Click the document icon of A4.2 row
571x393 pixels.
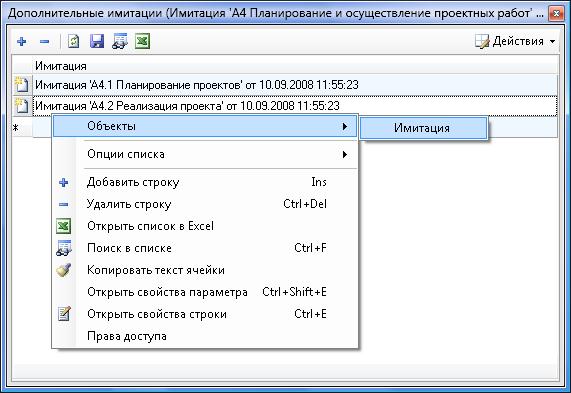click(x=21, y=106)
